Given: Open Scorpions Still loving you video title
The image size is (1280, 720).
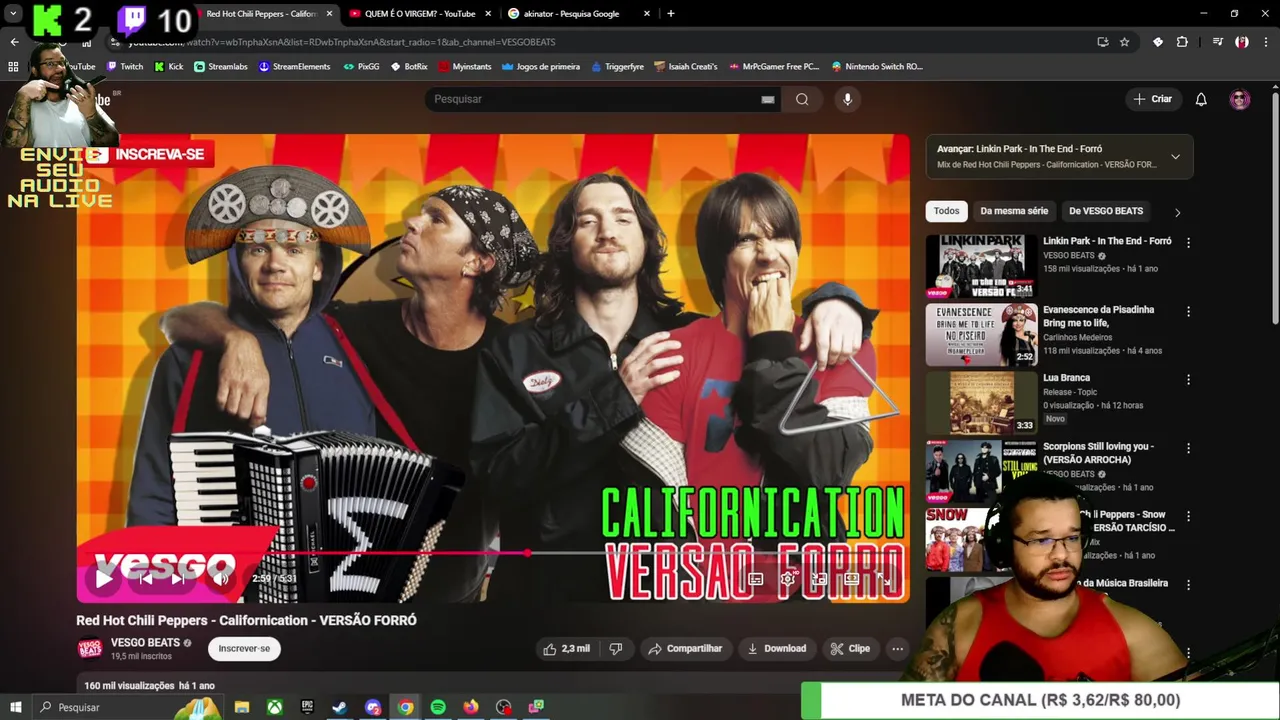Looking at the screenshot, I should click(1097, 453).
